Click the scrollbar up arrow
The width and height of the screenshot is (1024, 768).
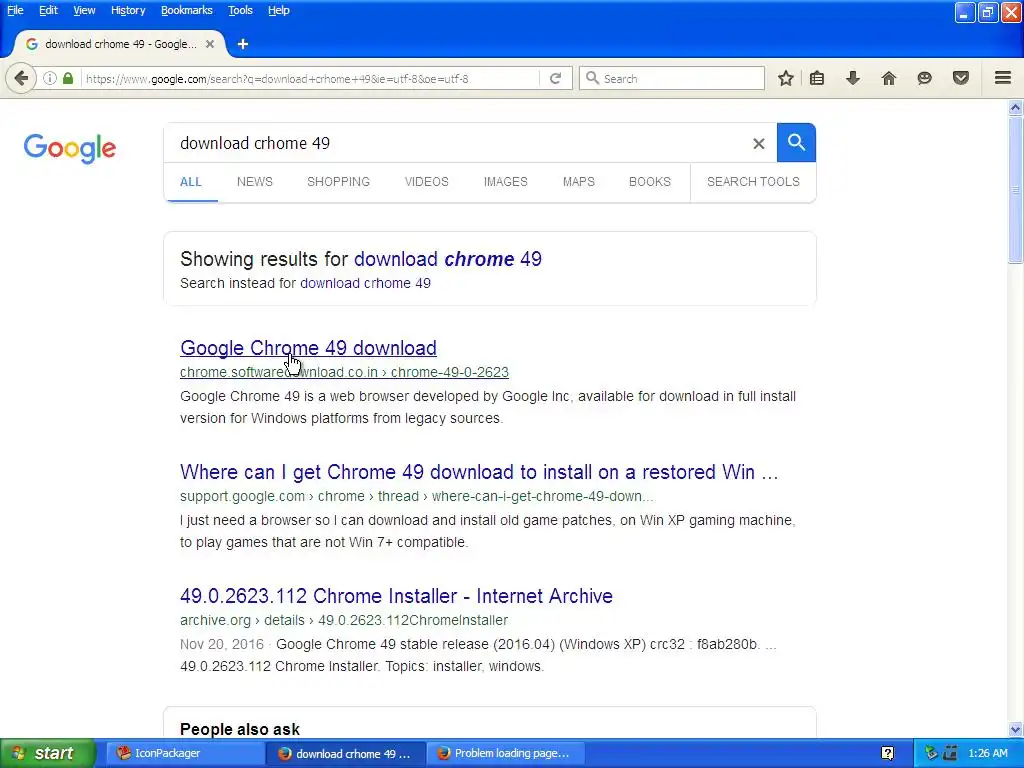[1016, 107]
